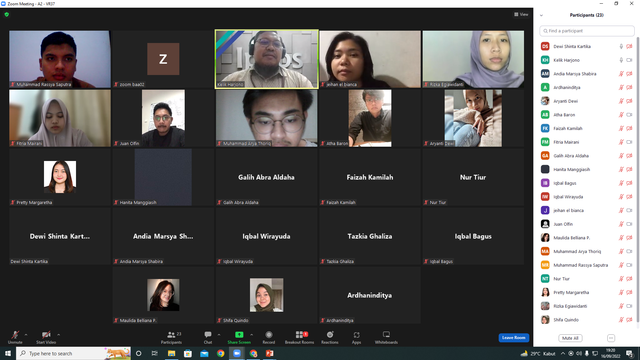The width and height of the screenshot is (640, 360).
Task: Click Mute All button
Action: click(x=570, y=338)
